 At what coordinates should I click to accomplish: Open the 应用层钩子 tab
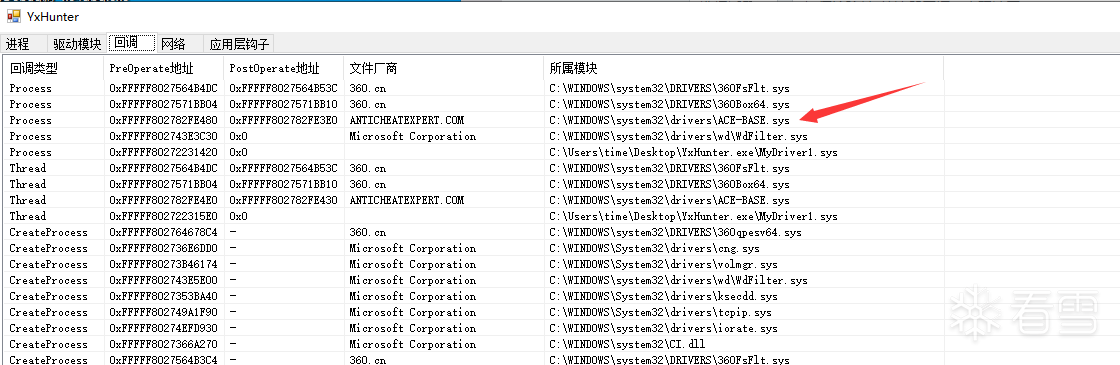pos(239,44)
